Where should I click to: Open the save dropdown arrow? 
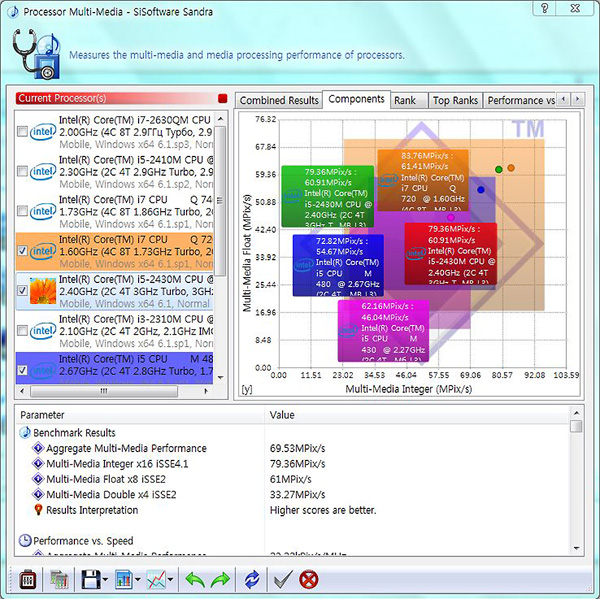point(105,580)
